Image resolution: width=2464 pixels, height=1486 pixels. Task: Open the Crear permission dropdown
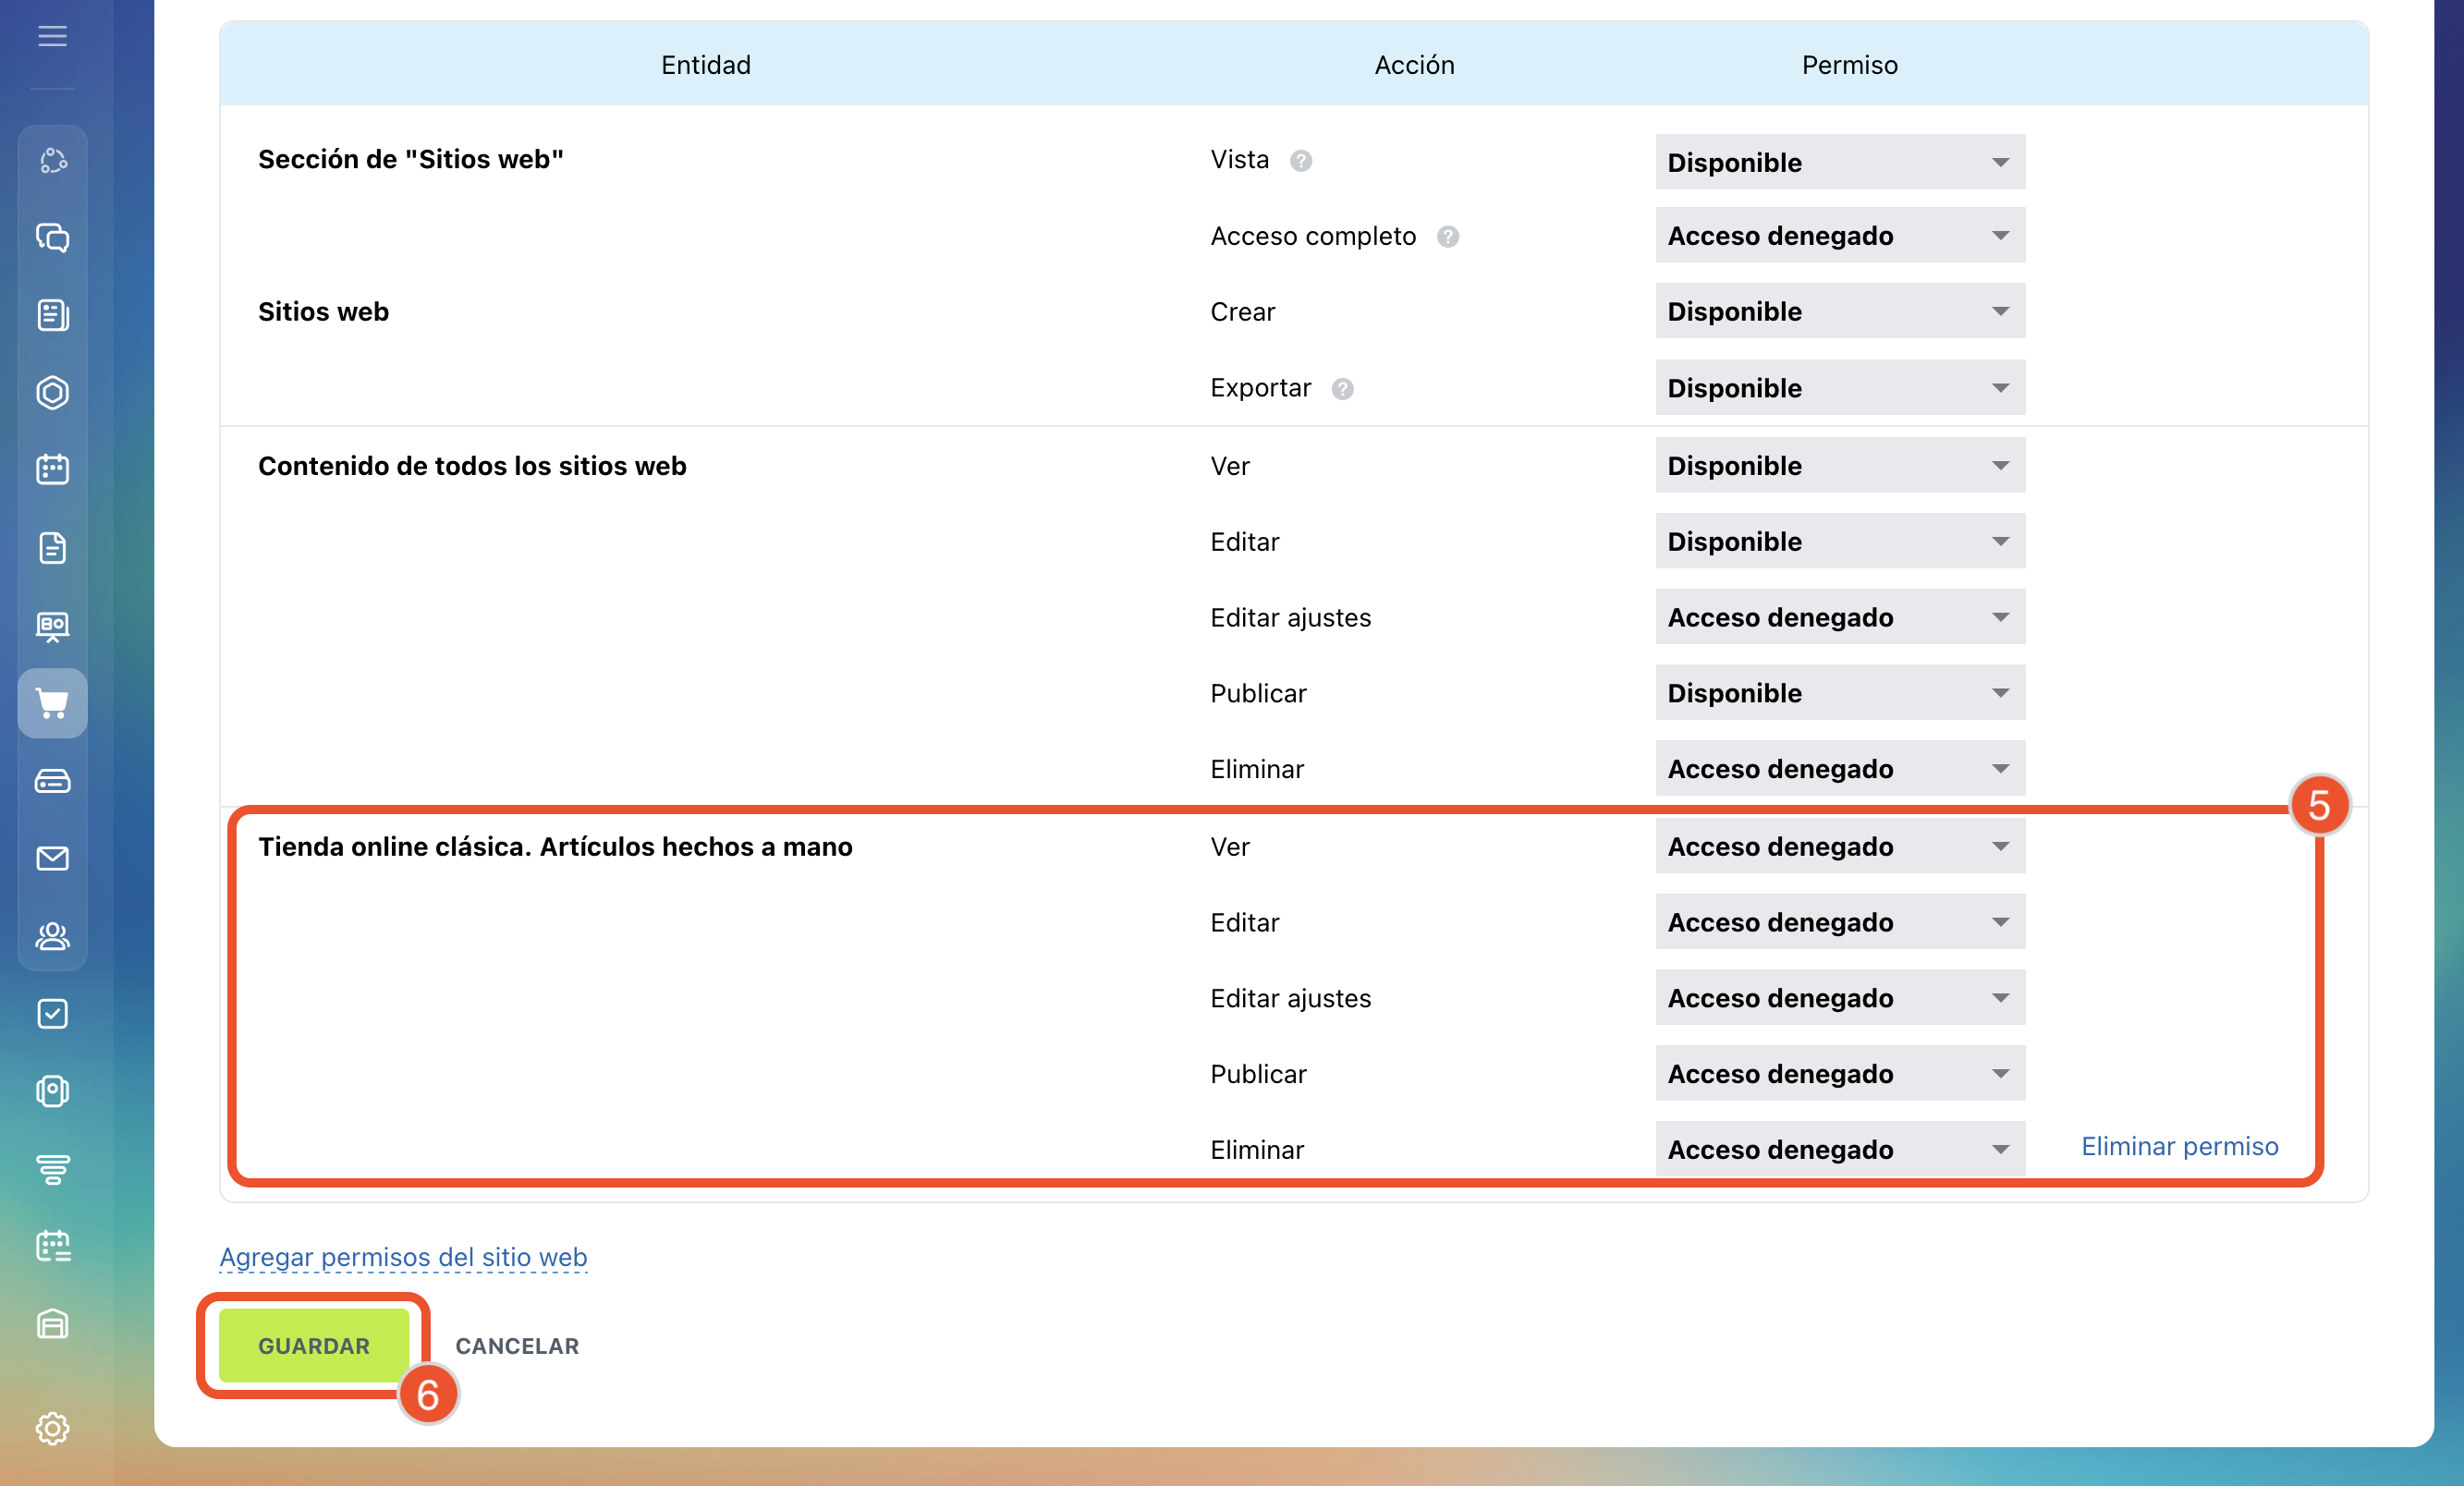tap(1839, 311)
